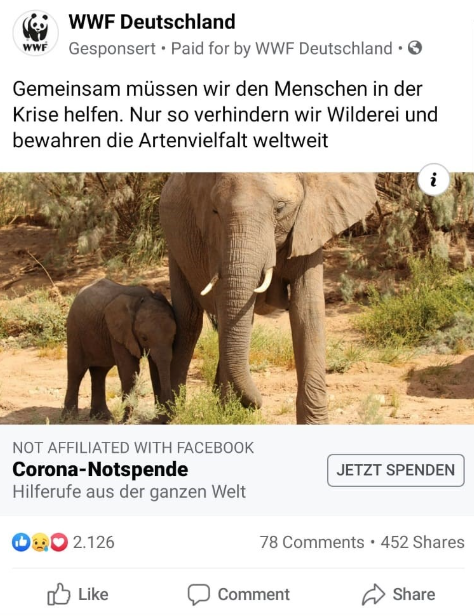Image resolution: width=474 pixels, height=616 pixels.
Task: Click the Gesponsert label
Action: click(112, 49)
